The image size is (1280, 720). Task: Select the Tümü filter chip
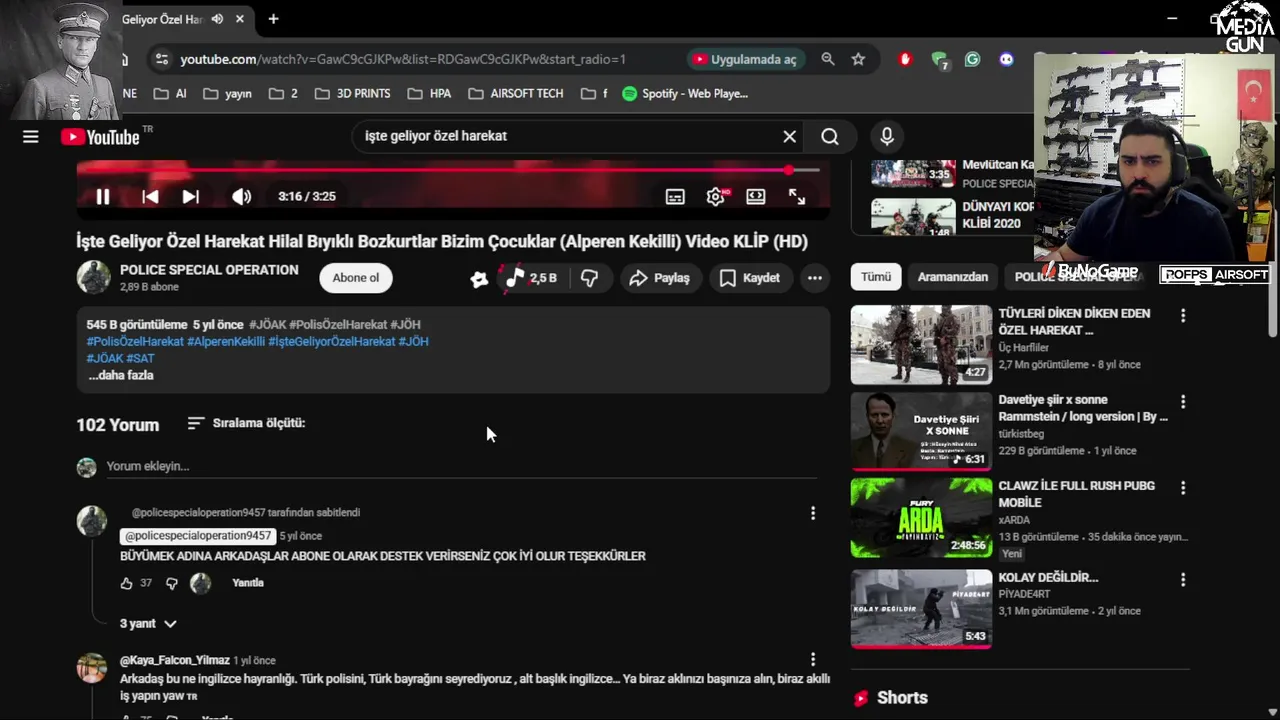876,277
